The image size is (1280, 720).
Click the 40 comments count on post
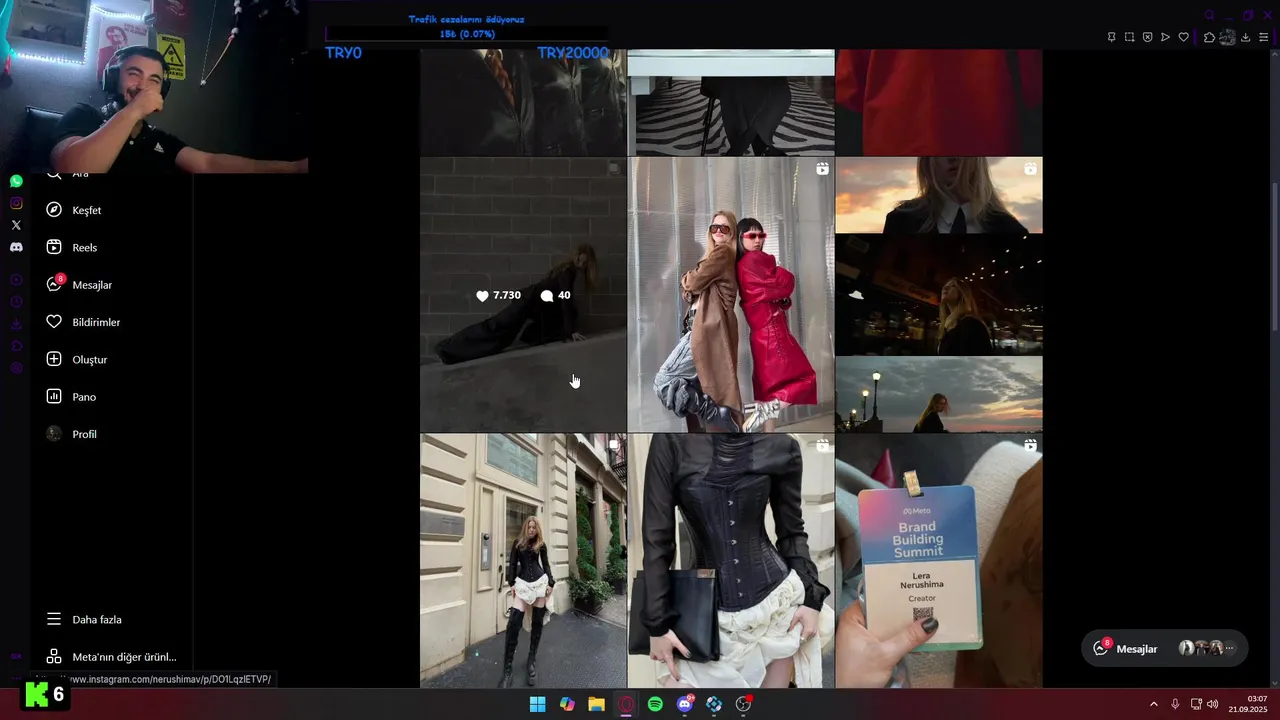tap(555, 295)
